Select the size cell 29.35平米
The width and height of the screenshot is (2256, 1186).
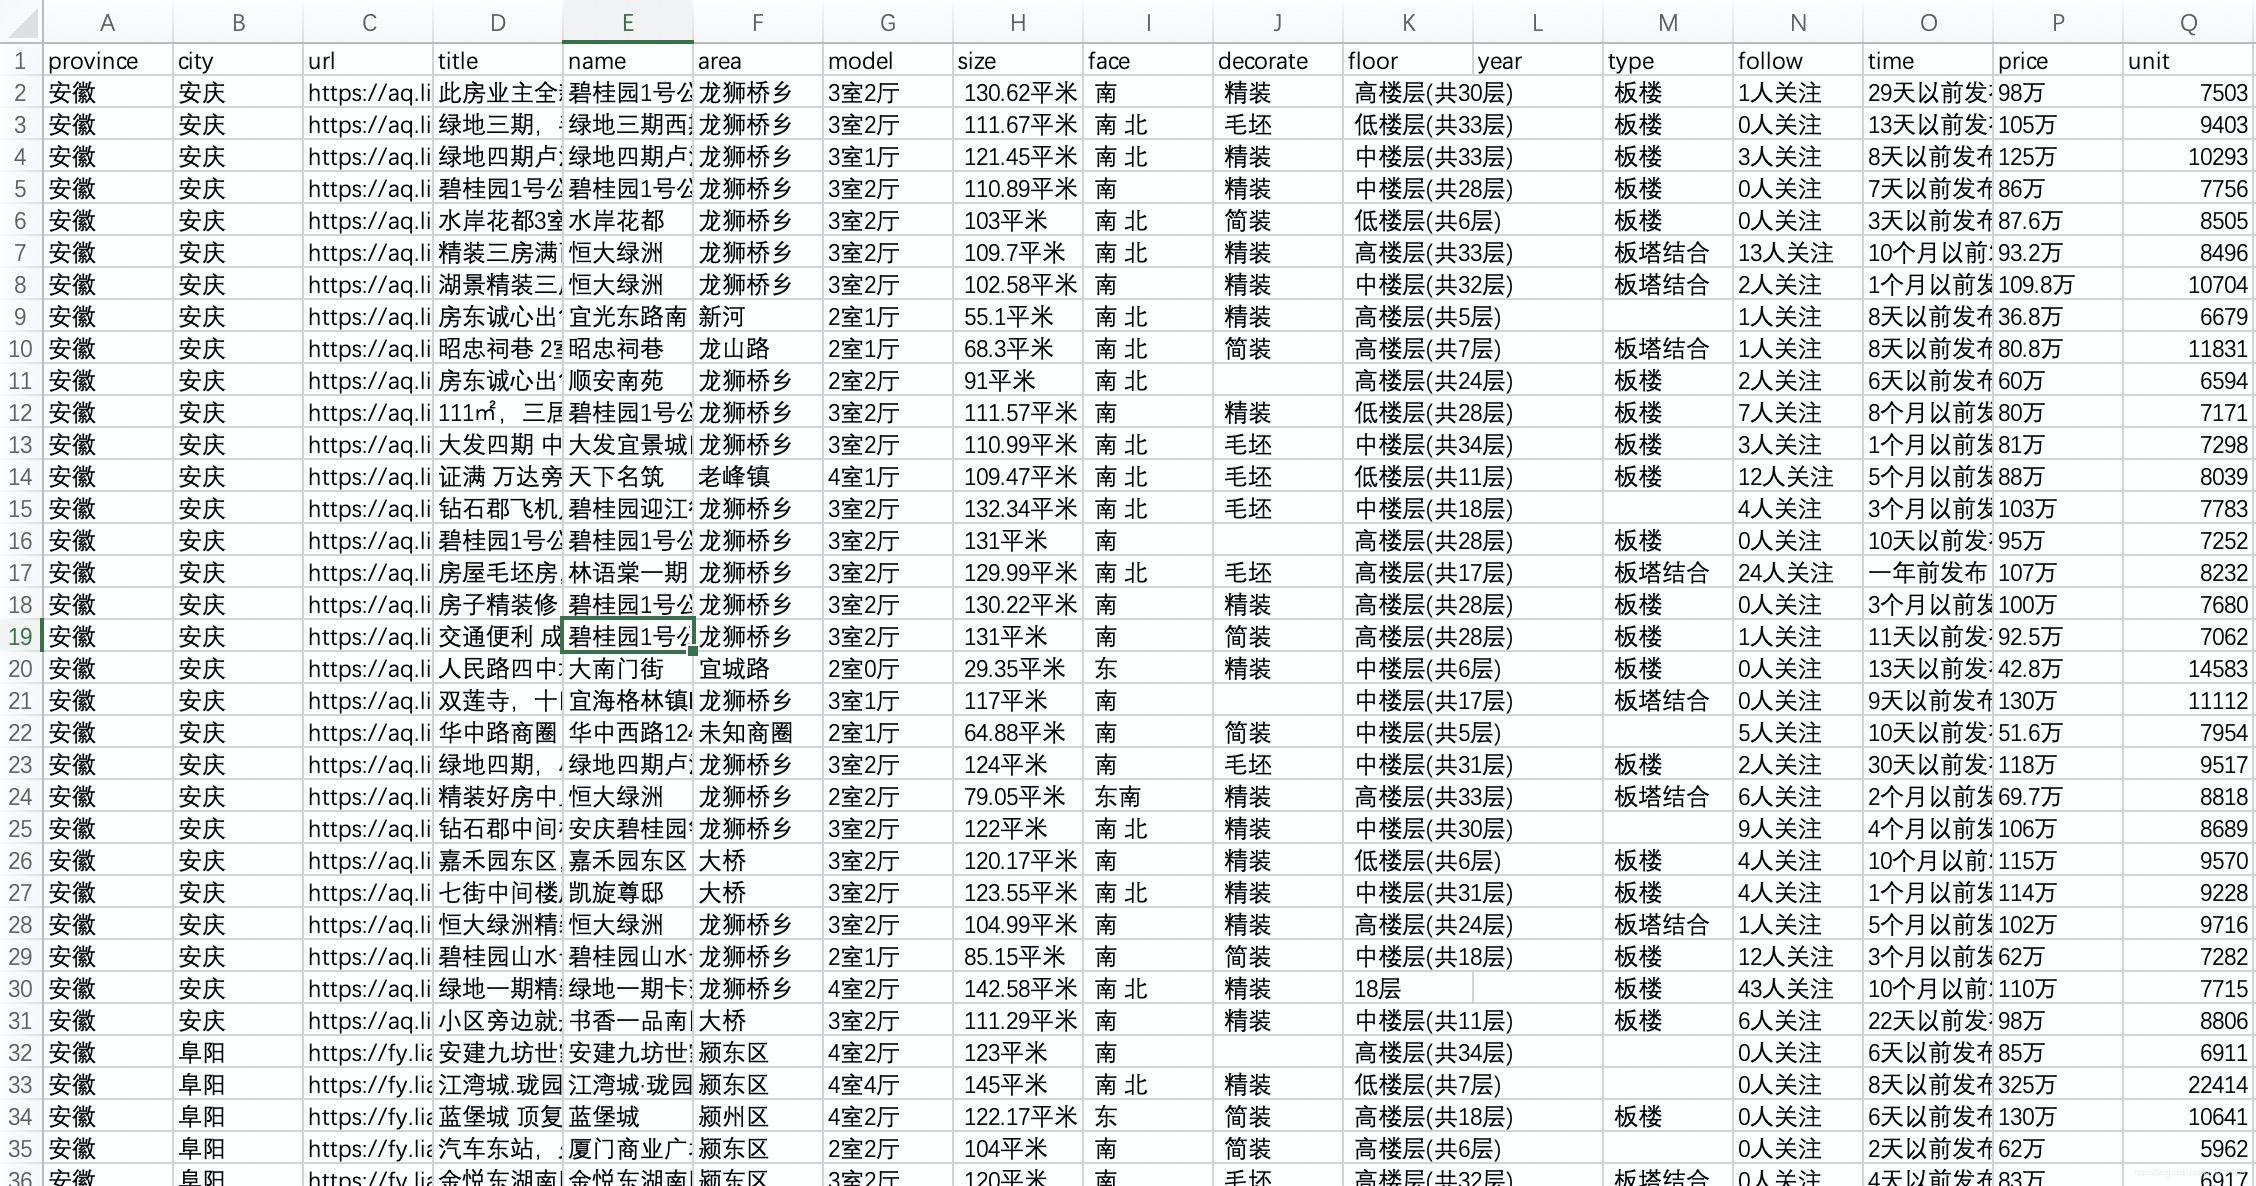[x=1017, y=669]
